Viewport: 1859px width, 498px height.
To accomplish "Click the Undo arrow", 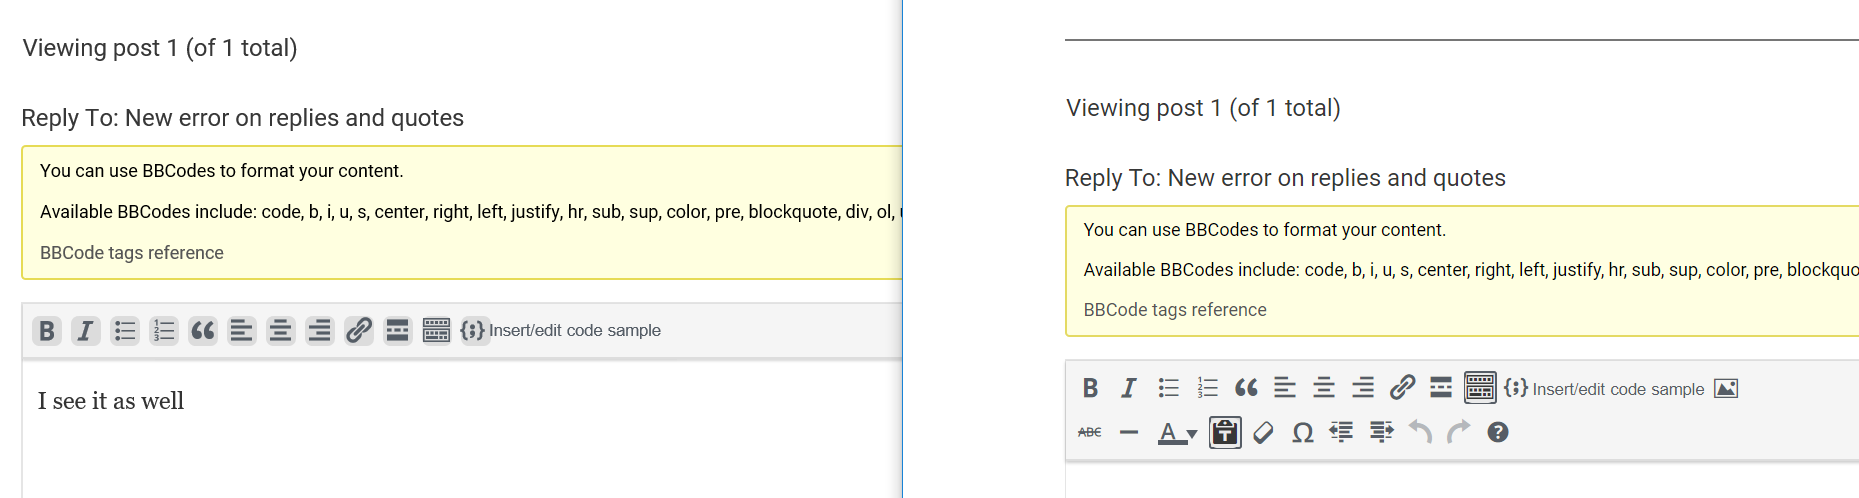I will coord(1420,432).
